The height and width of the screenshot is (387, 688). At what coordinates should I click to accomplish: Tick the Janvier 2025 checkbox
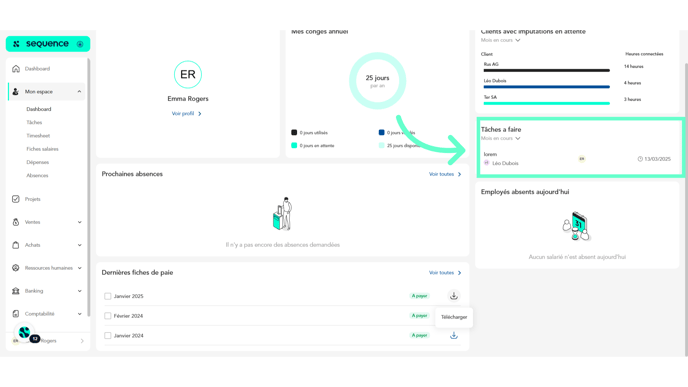[108, 296]
